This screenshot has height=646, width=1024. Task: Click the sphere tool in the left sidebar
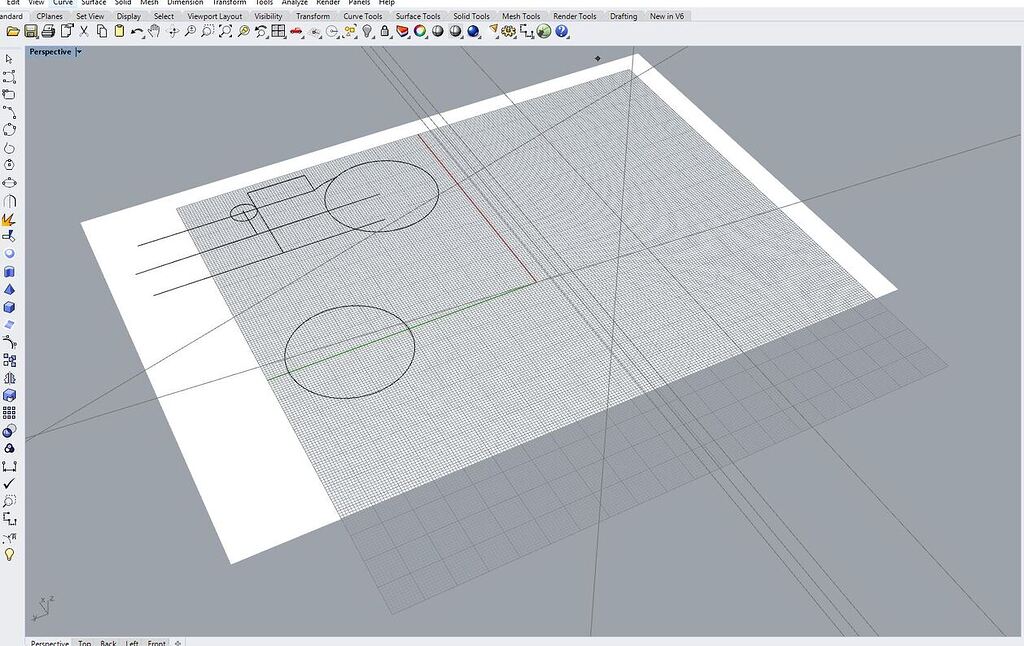tap(10, 253)
